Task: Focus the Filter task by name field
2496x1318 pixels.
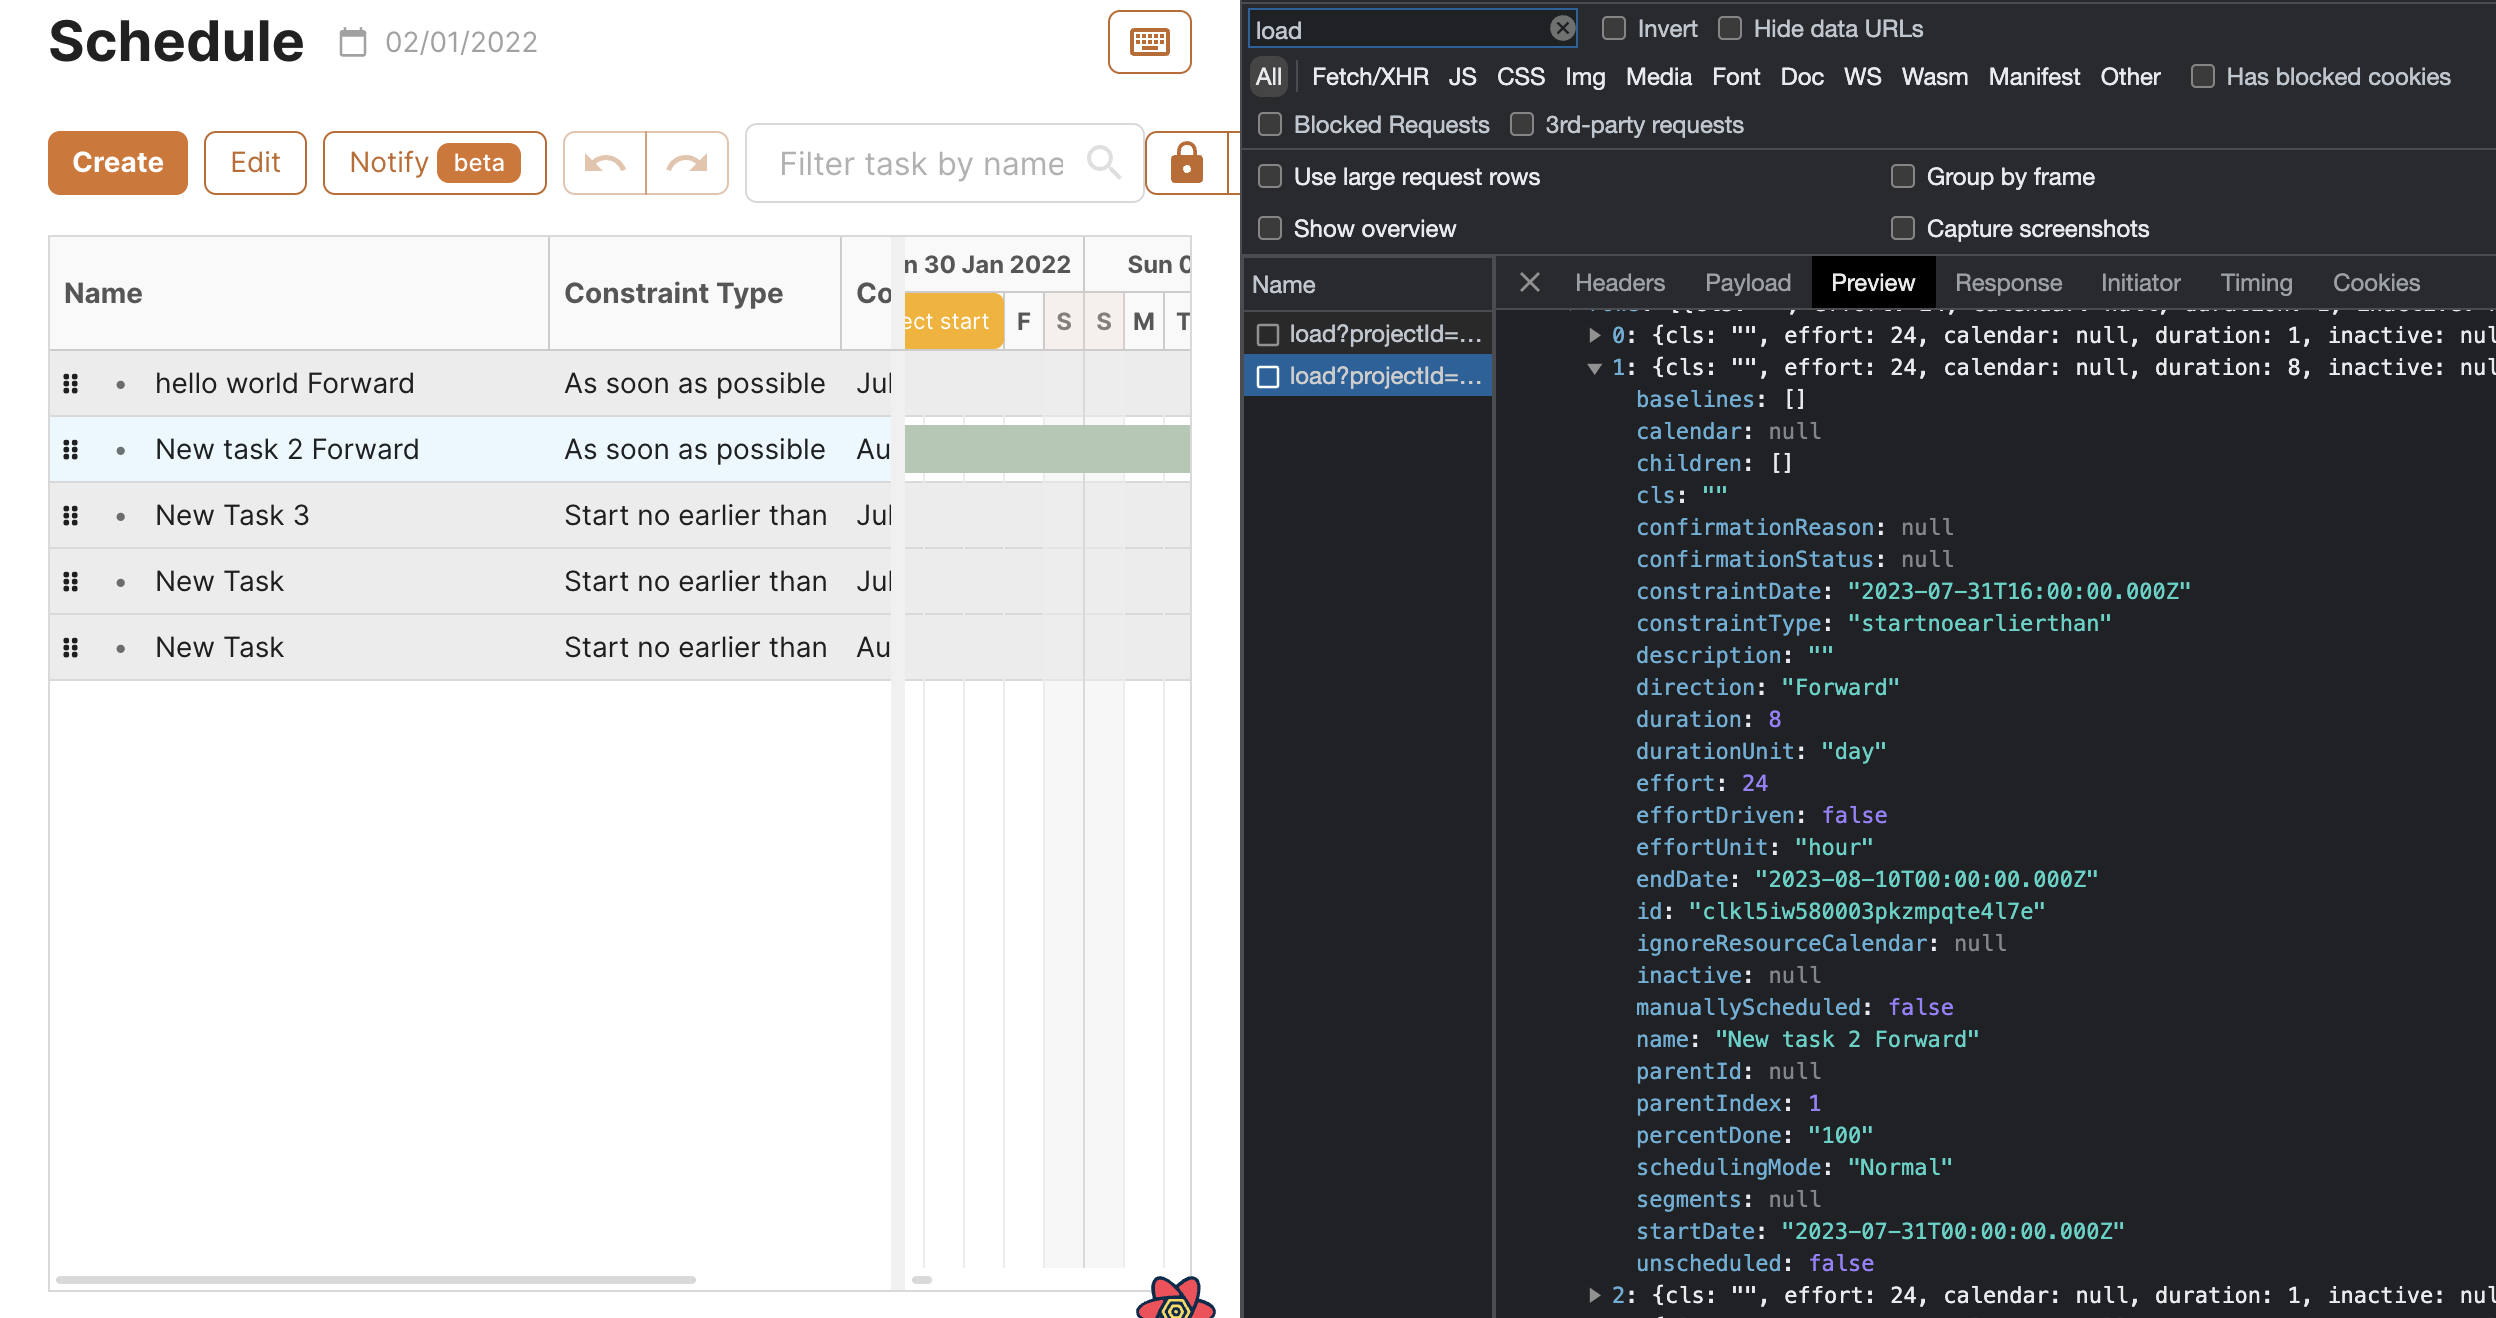Action: pyautogui.click(x=944, y=163)
